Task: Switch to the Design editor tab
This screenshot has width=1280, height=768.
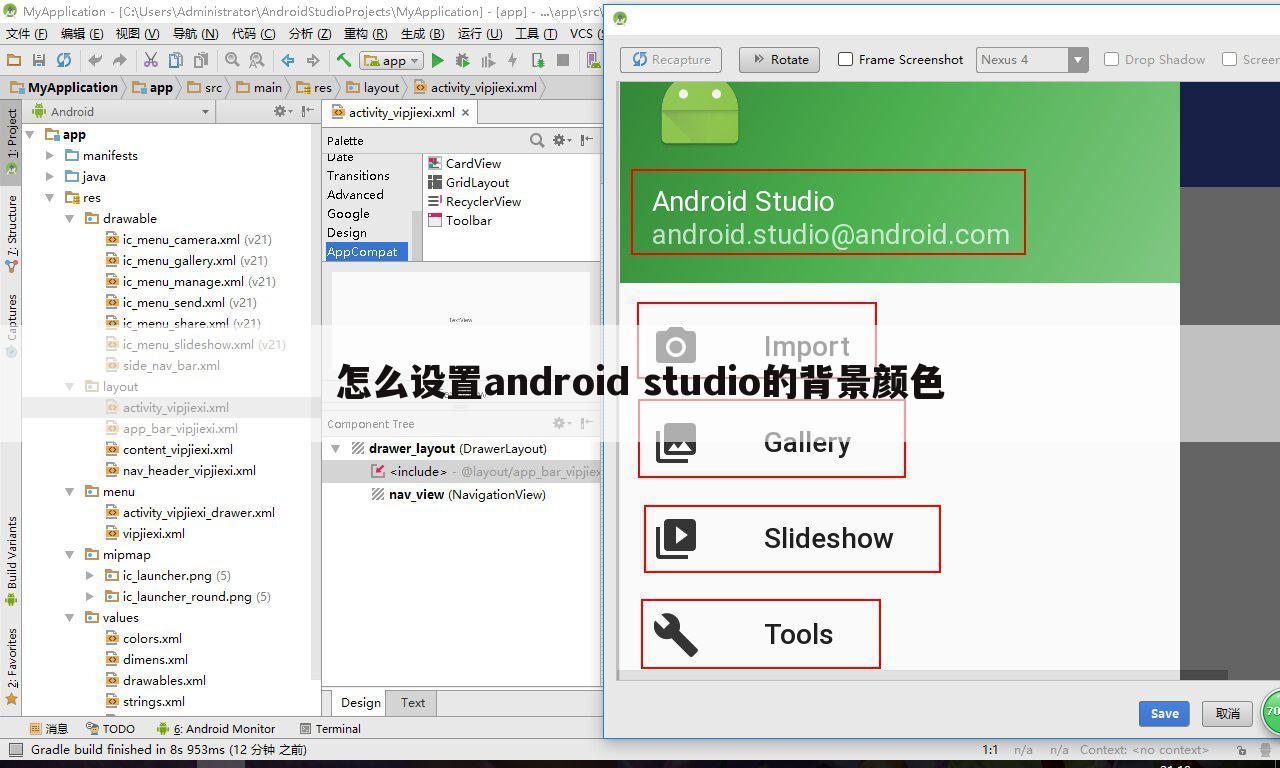Action: click(360, 702)
